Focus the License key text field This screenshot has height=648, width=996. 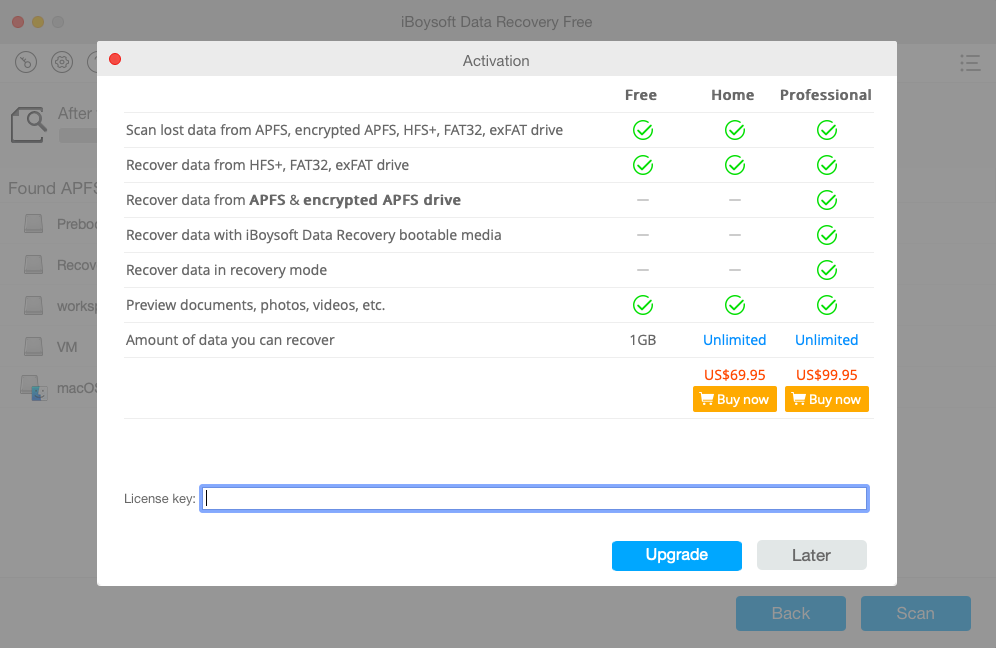pos(534,498)
